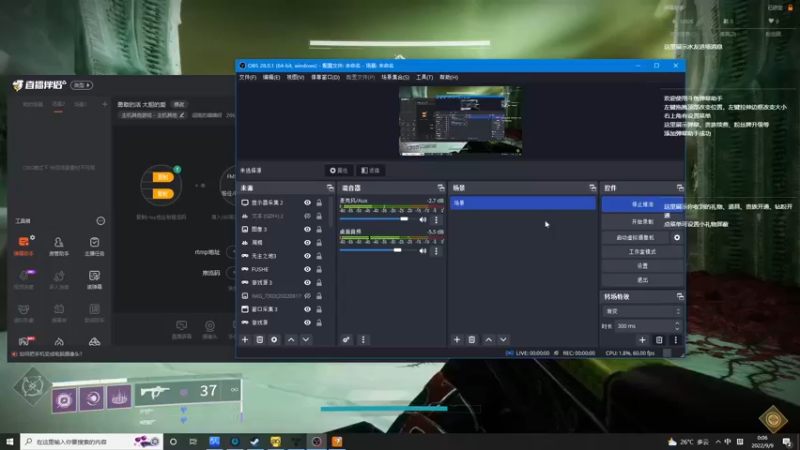Open the 工具(T) menu in OBS
The height and width of the screenshot is (450, 800).
pos(424,78)
